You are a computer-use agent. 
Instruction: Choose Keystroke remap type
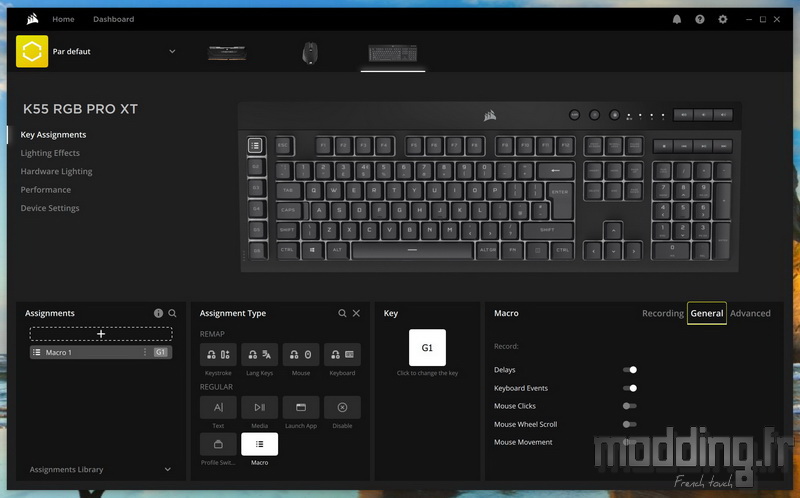point(218,355)
